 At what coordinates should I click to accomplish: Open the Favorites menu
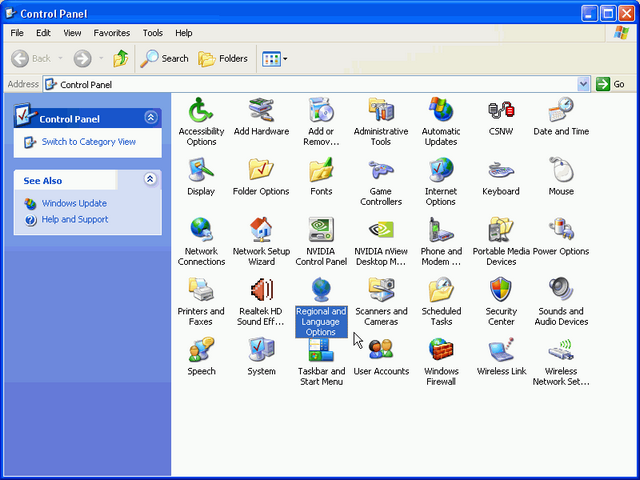coord(112,33)
